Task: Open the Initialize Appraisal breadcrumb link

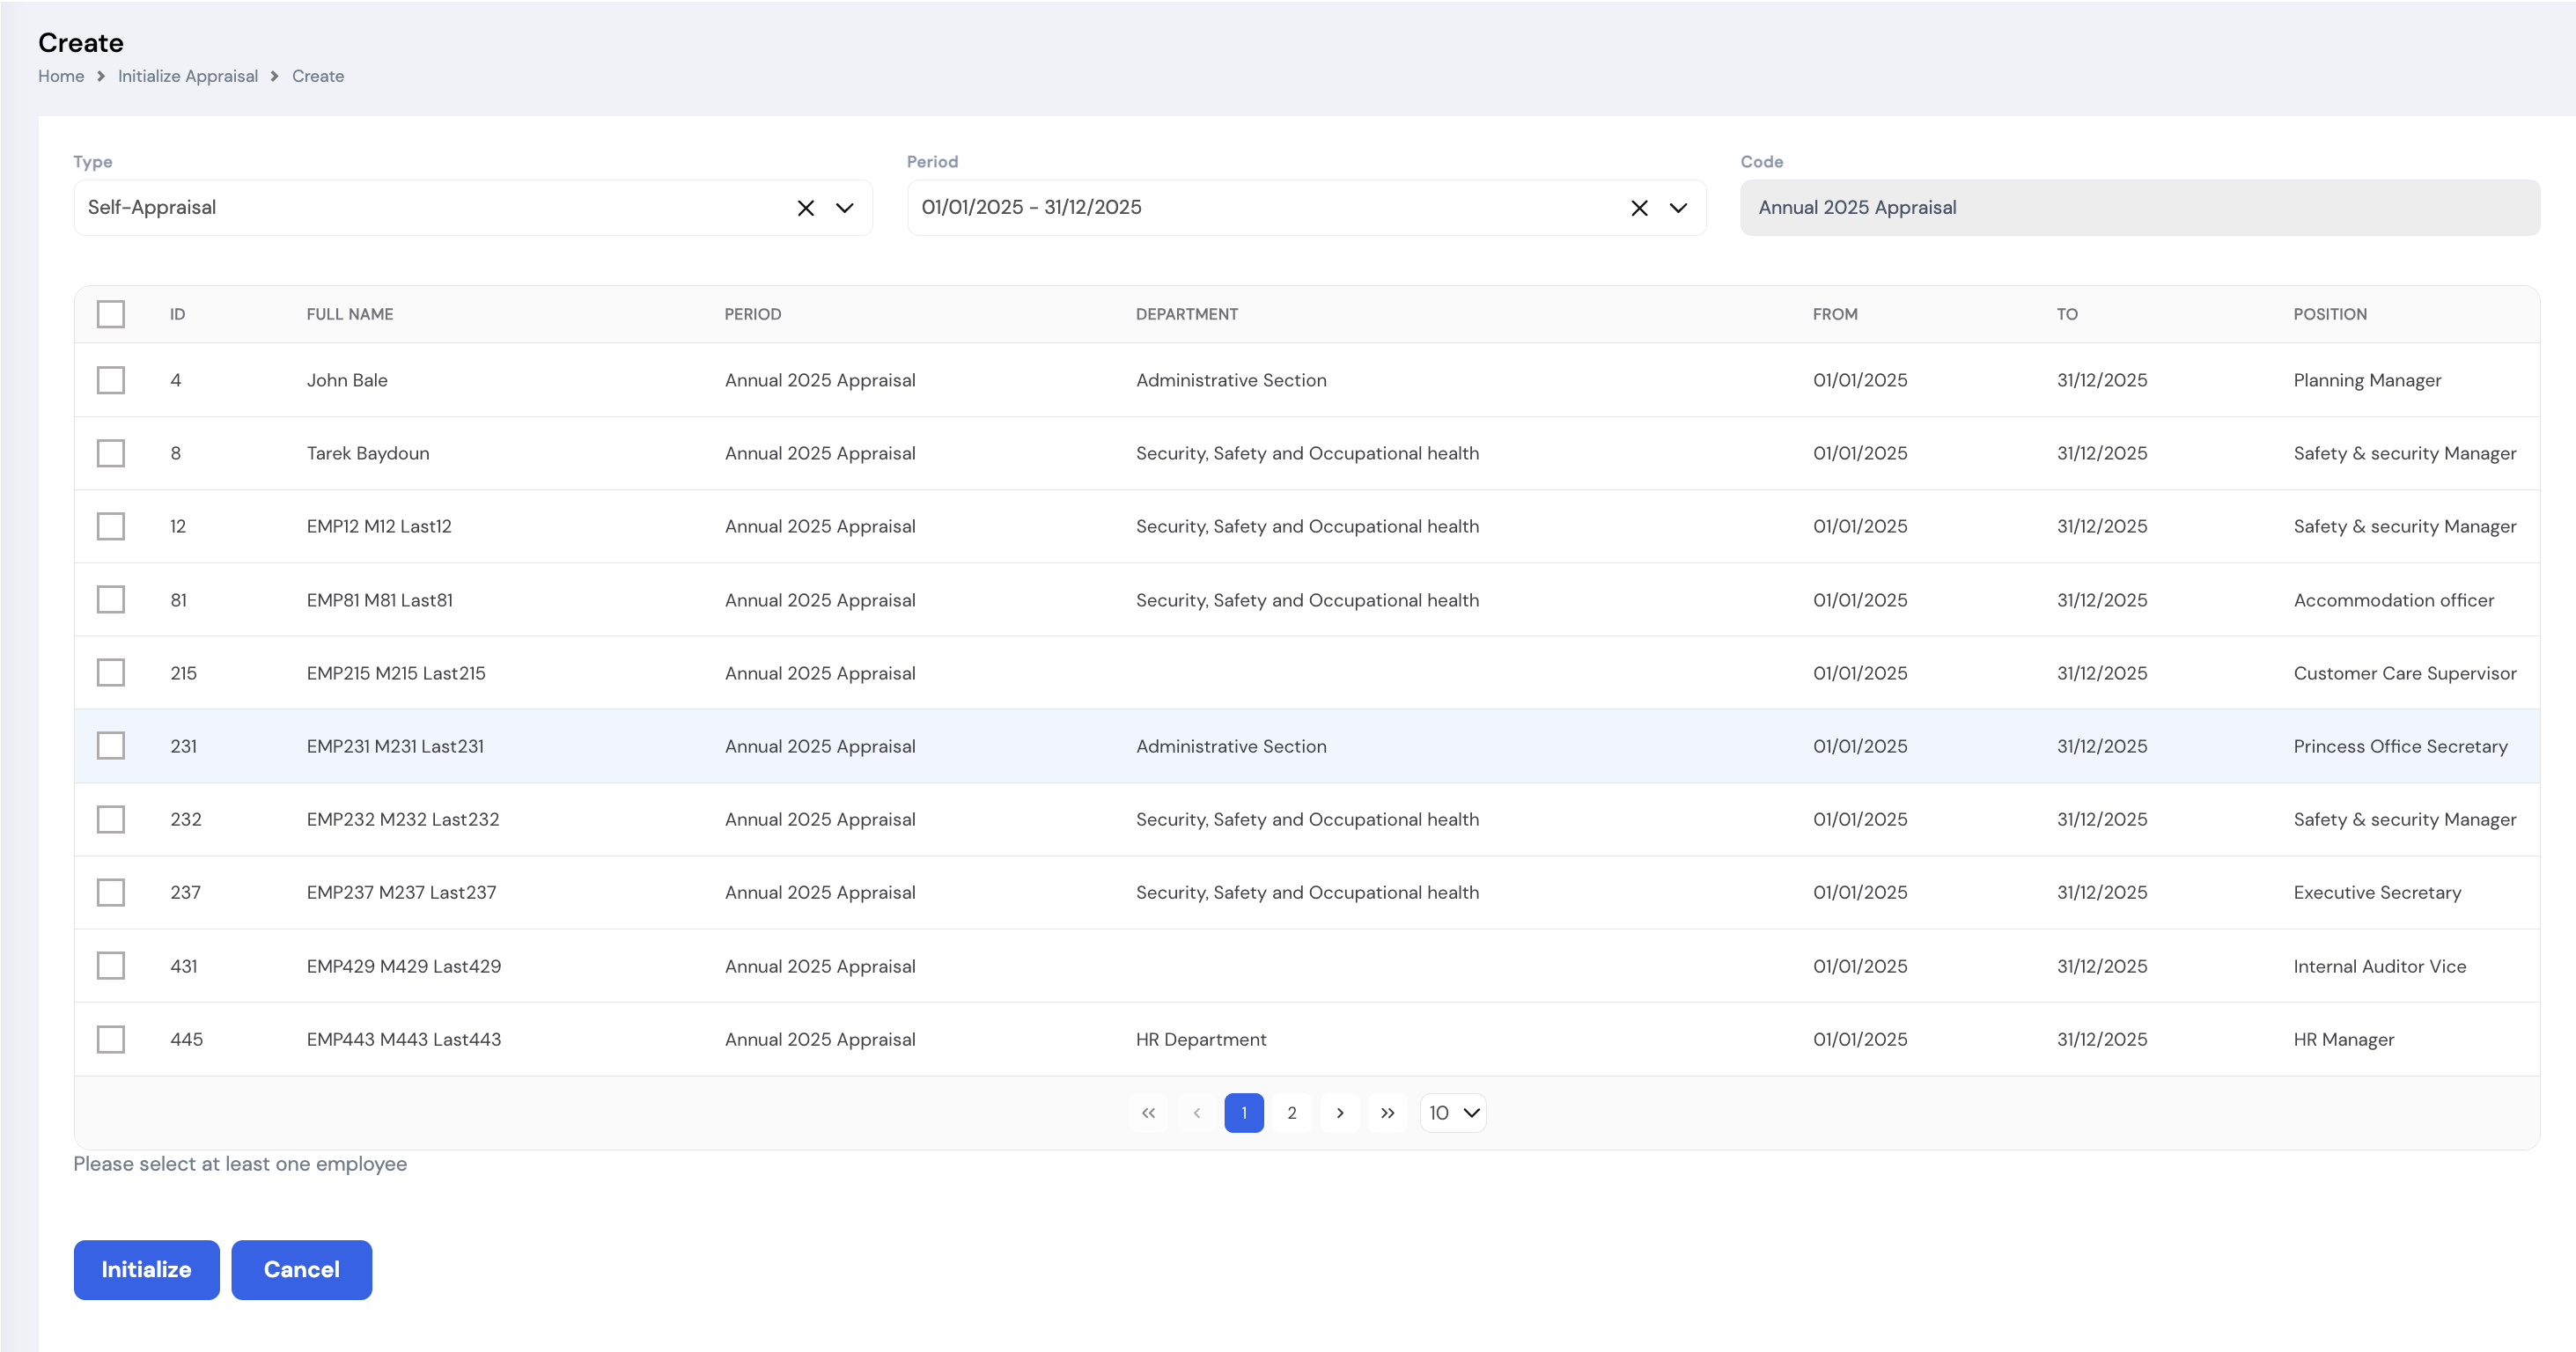Action: point(188,76)
